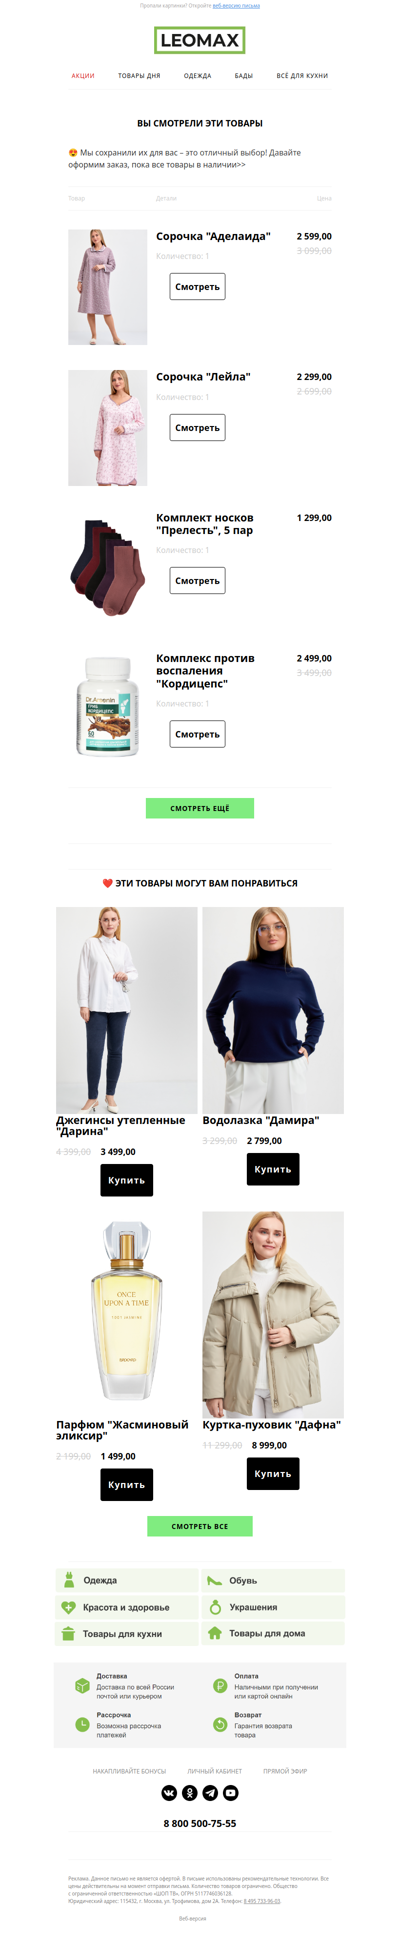This screenshot has height=1943, width=400.
Task: Open the ТОВАРЫ ДНЯ menu item
Action: coord(139,76)
